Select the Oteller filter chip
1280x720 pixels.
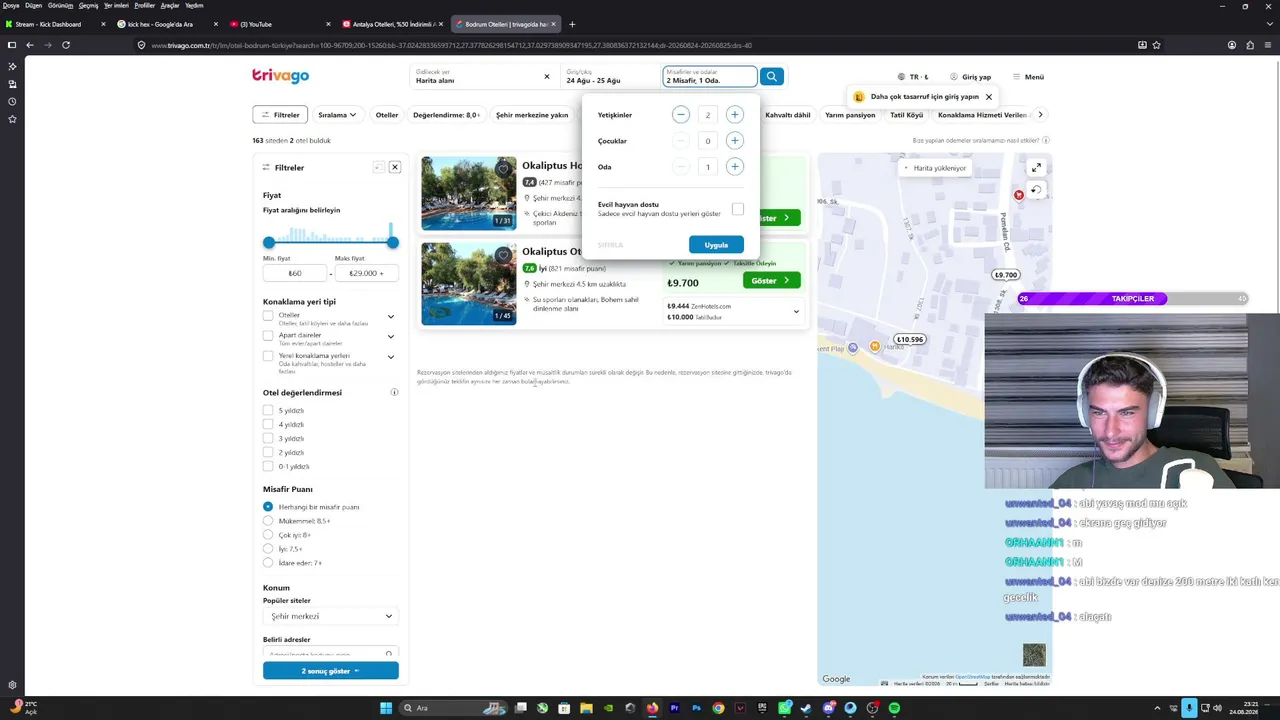pos(387,115)
